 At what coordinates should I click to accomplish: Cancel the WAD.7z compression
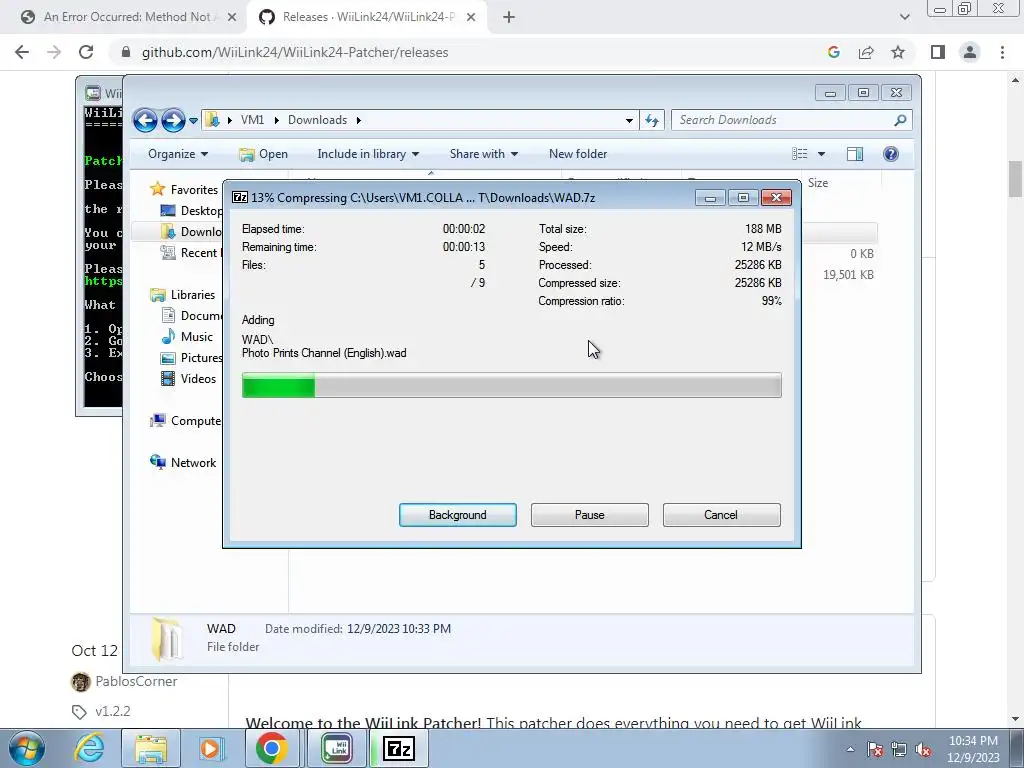(721, 515)
